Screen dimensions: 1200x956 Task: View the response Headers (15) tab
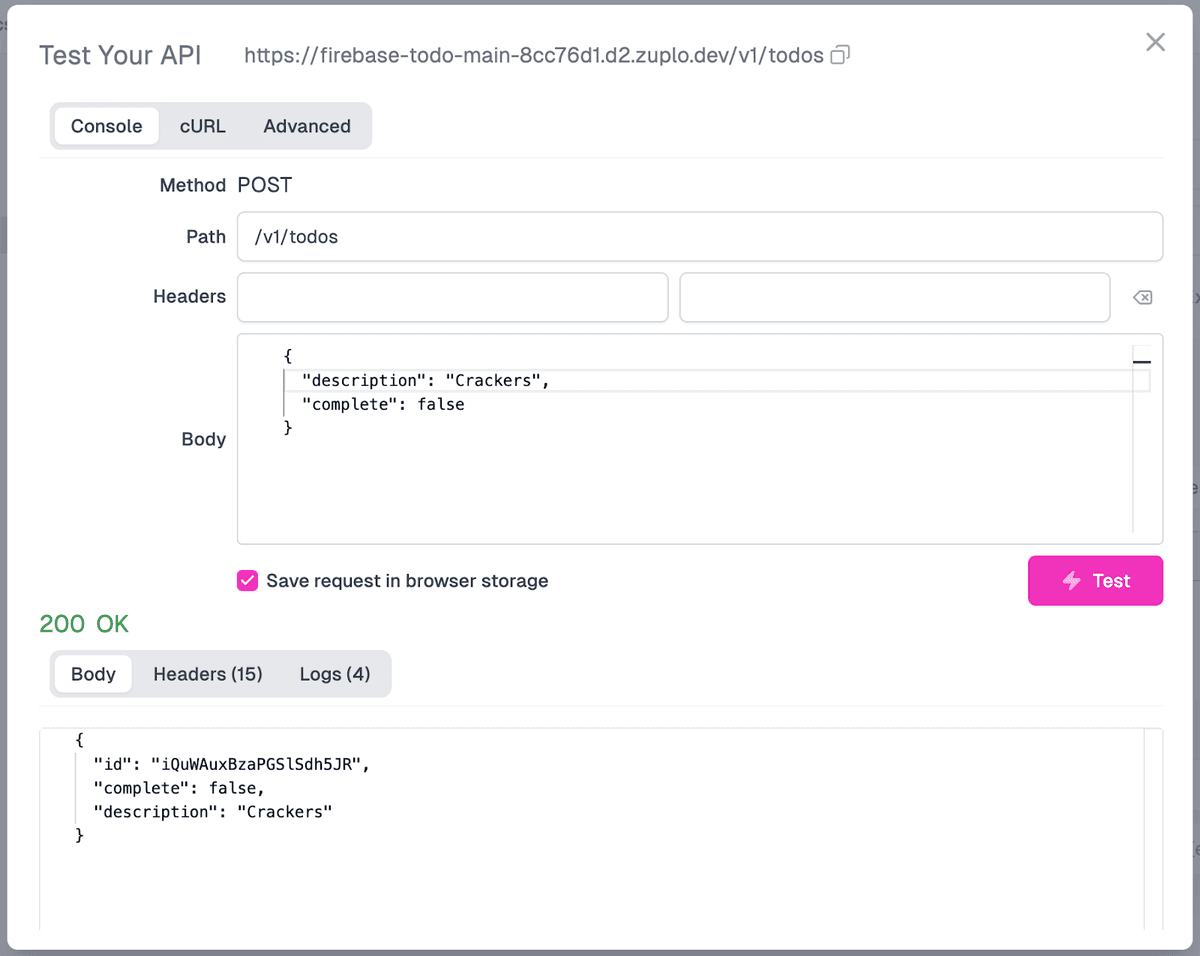tap(208, 674)
